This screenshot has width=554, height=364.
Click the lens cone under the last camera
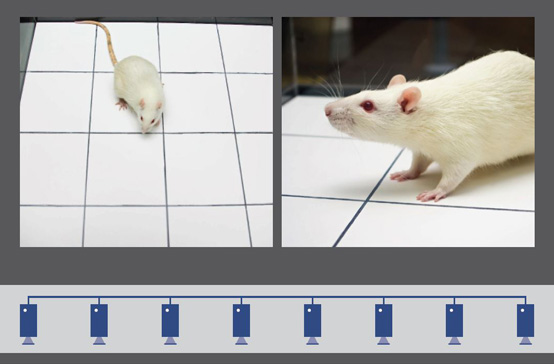[525, 341]
